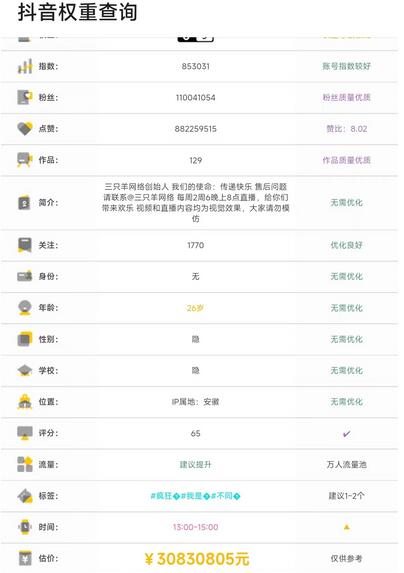Select the 标签 tag icon
404x573 pixels.
click(25, 496)
